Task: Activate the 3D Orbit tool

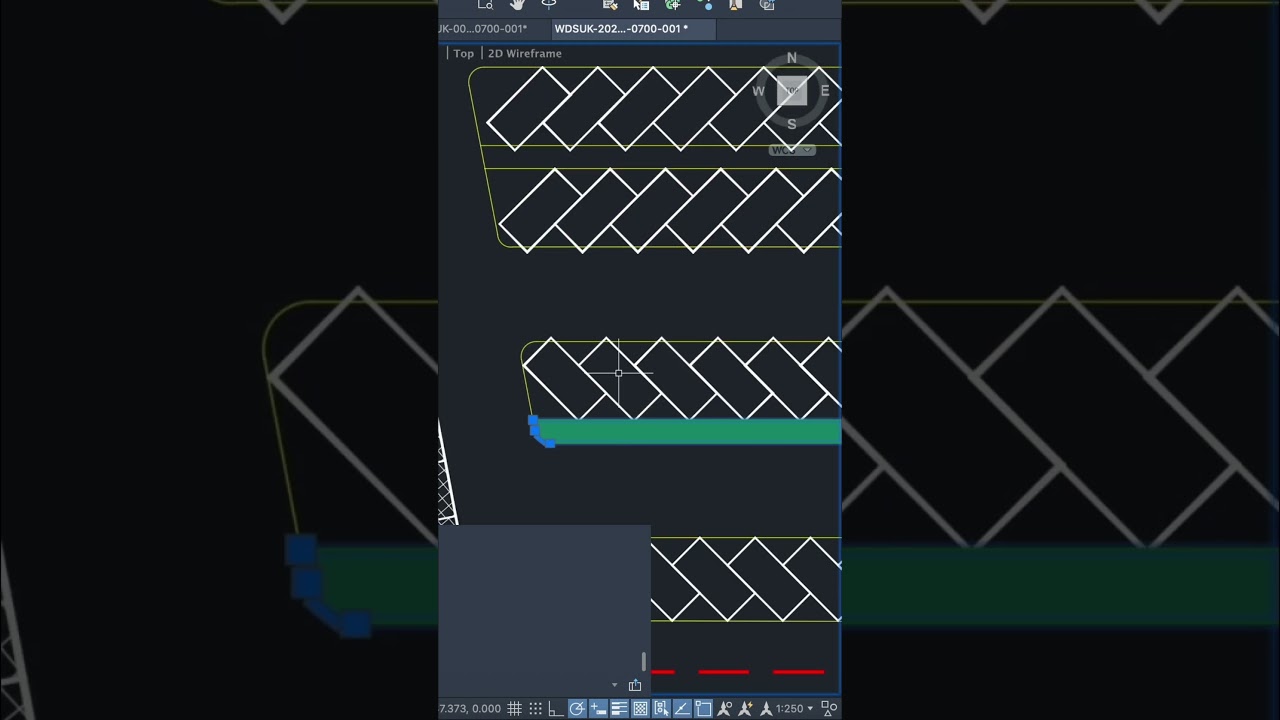Action: tap(549, 5)
